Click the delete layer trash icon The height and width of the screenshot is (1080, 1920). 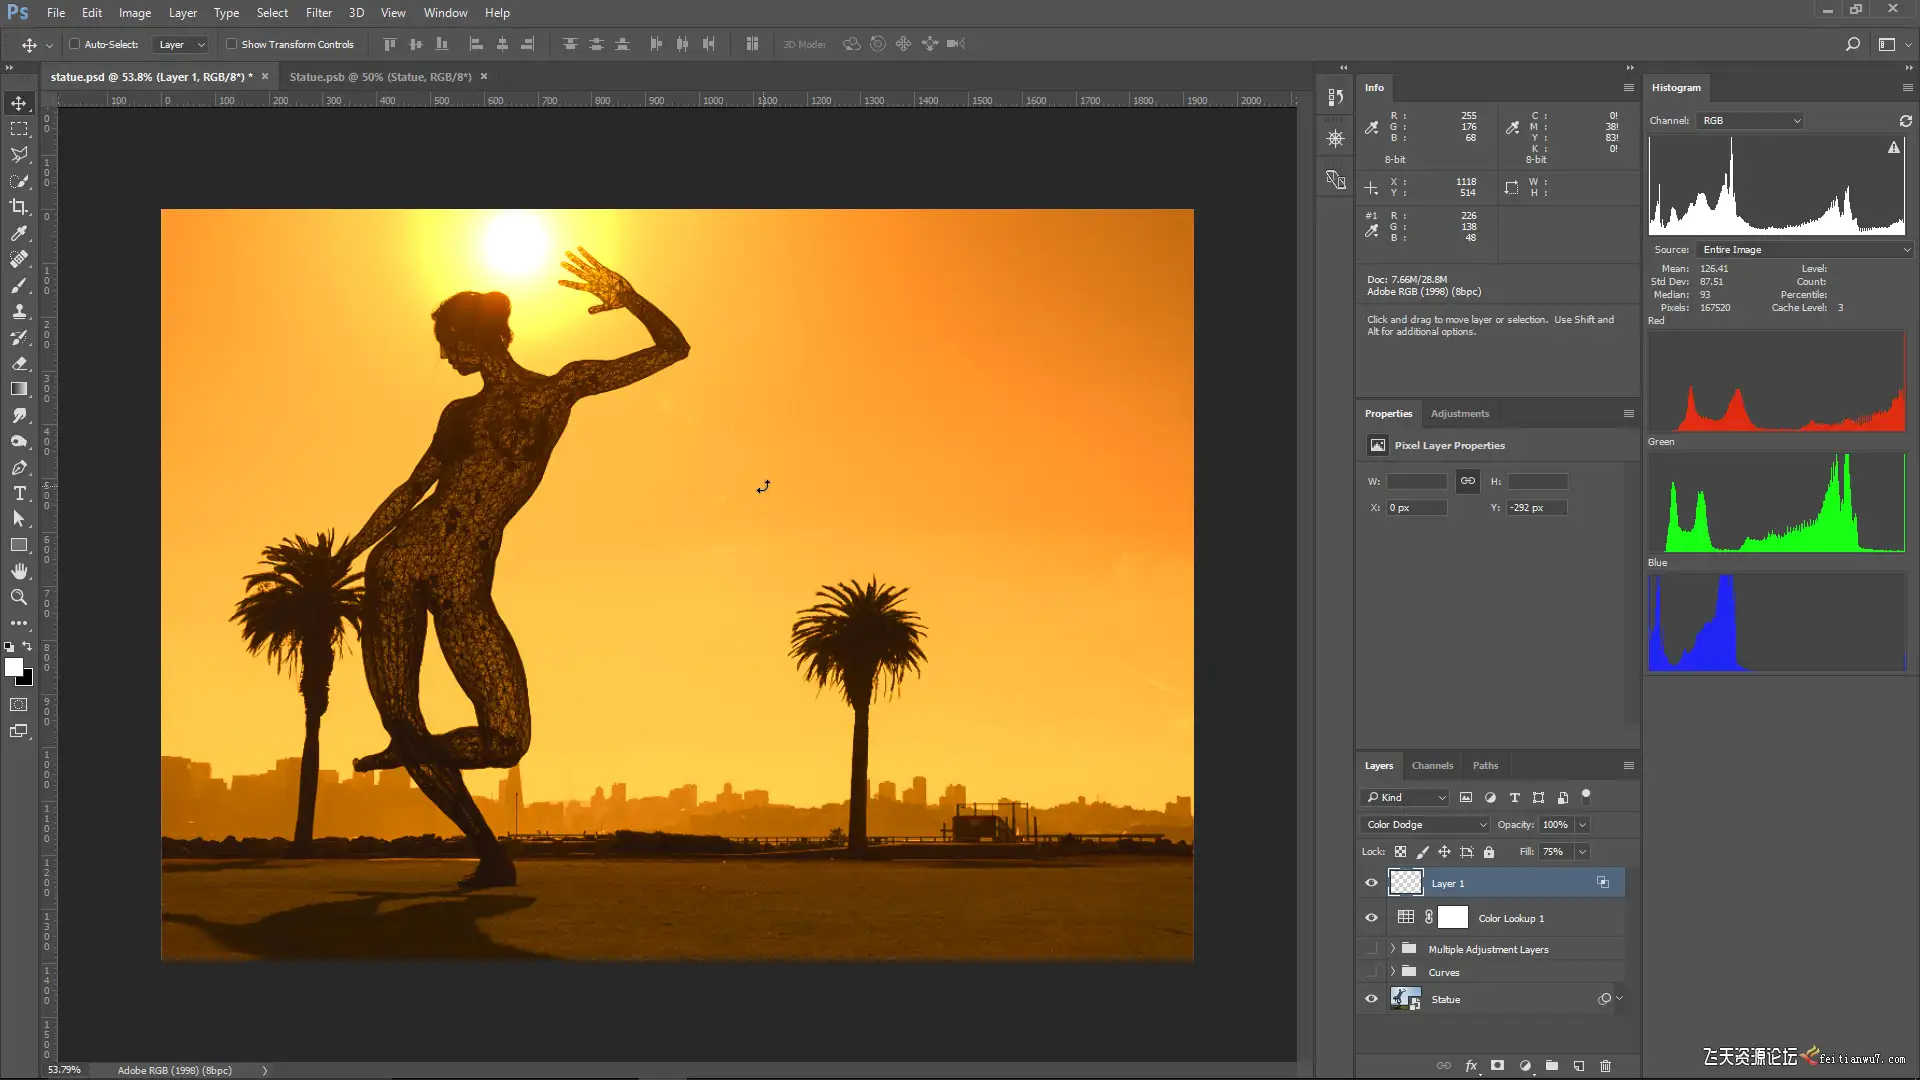1605,1066
